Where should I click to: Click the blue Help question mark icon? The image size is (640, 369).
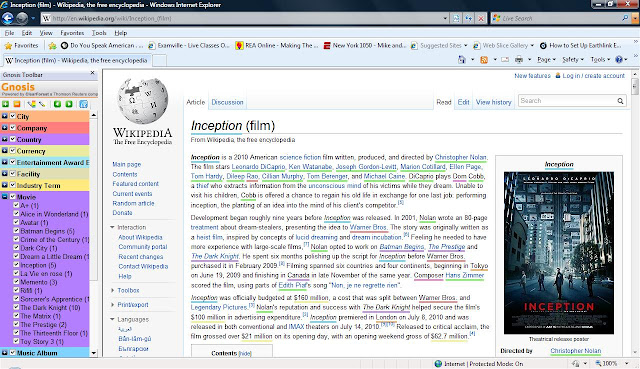coord(619,60)
